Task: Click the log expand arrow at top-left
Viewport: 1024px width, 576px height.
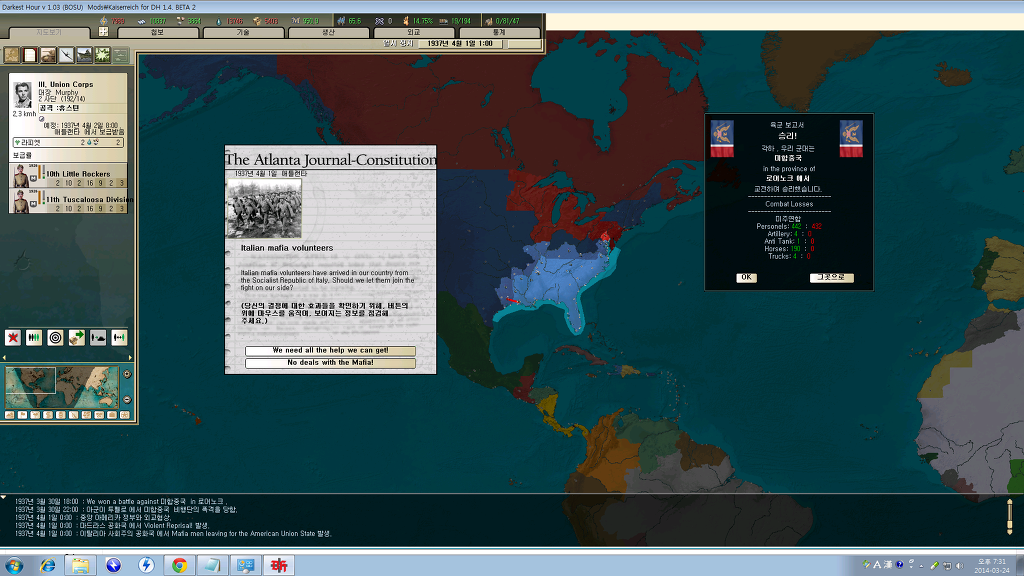Action: (x=4, y=498)
